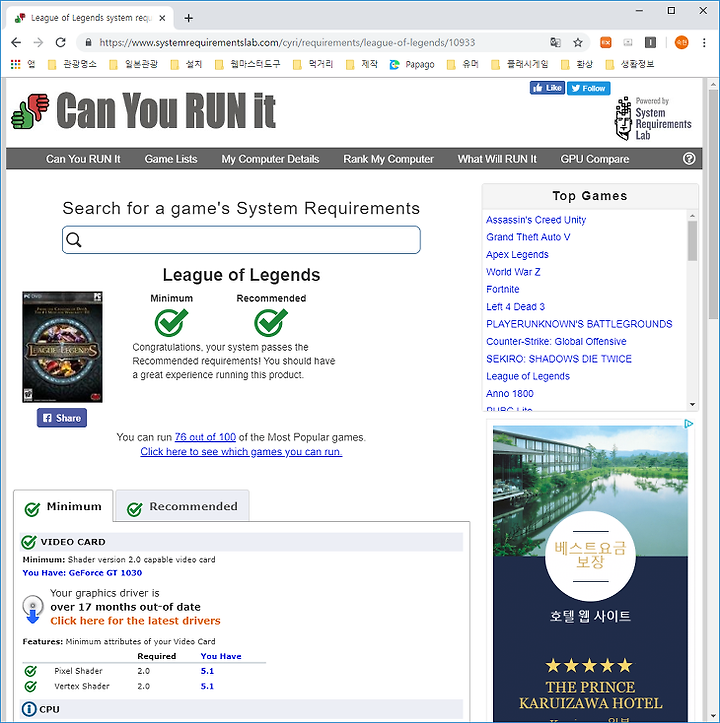This screenshot has width=720, height=723.
Task: Click the Top Games list scrollbar thumb
Action: pos(692,241)
